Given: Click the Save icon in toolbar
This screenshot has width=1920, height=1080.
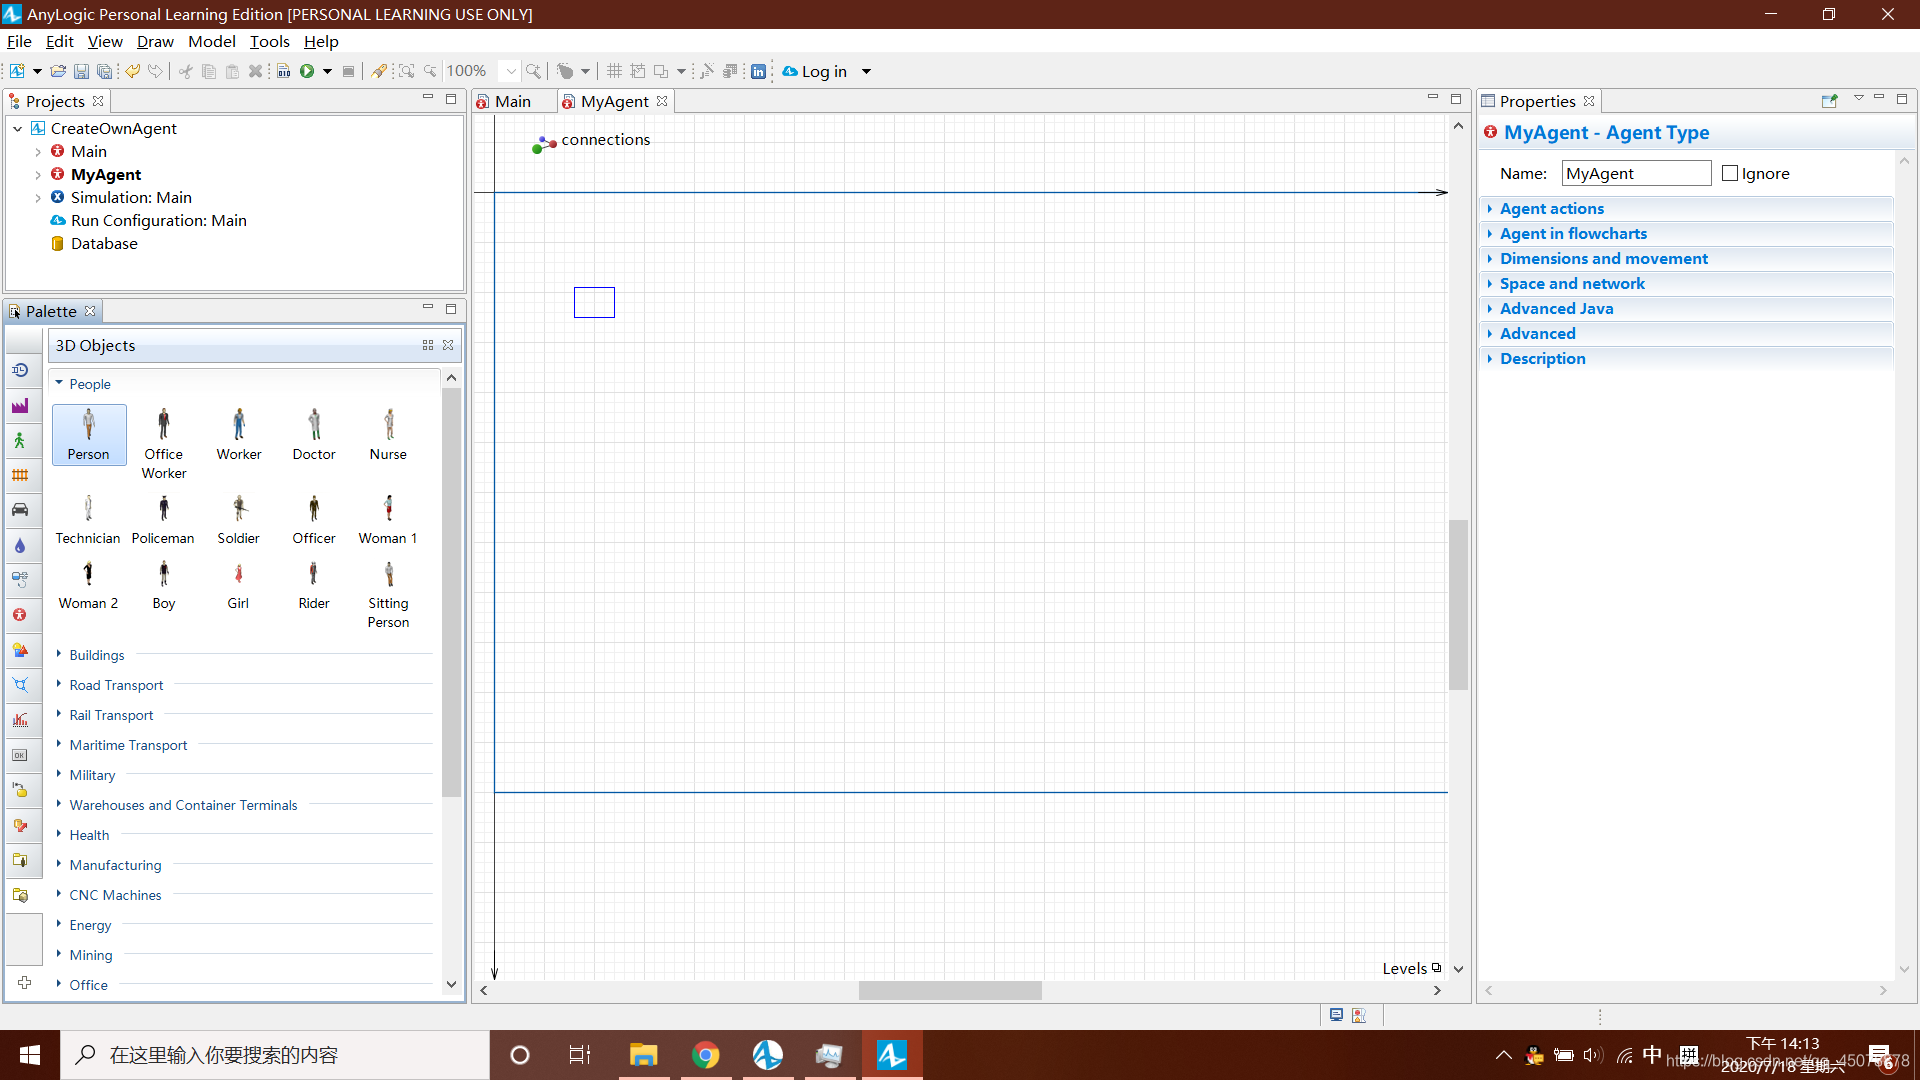Looking at the screenshot, I should 81,71.
